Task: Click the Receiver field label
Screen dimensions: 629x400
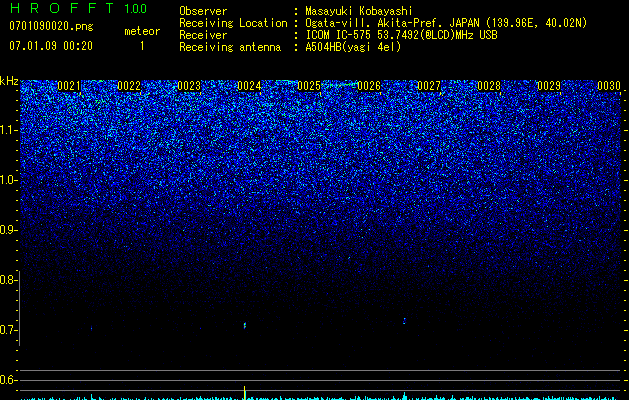Action: (203, 35)
